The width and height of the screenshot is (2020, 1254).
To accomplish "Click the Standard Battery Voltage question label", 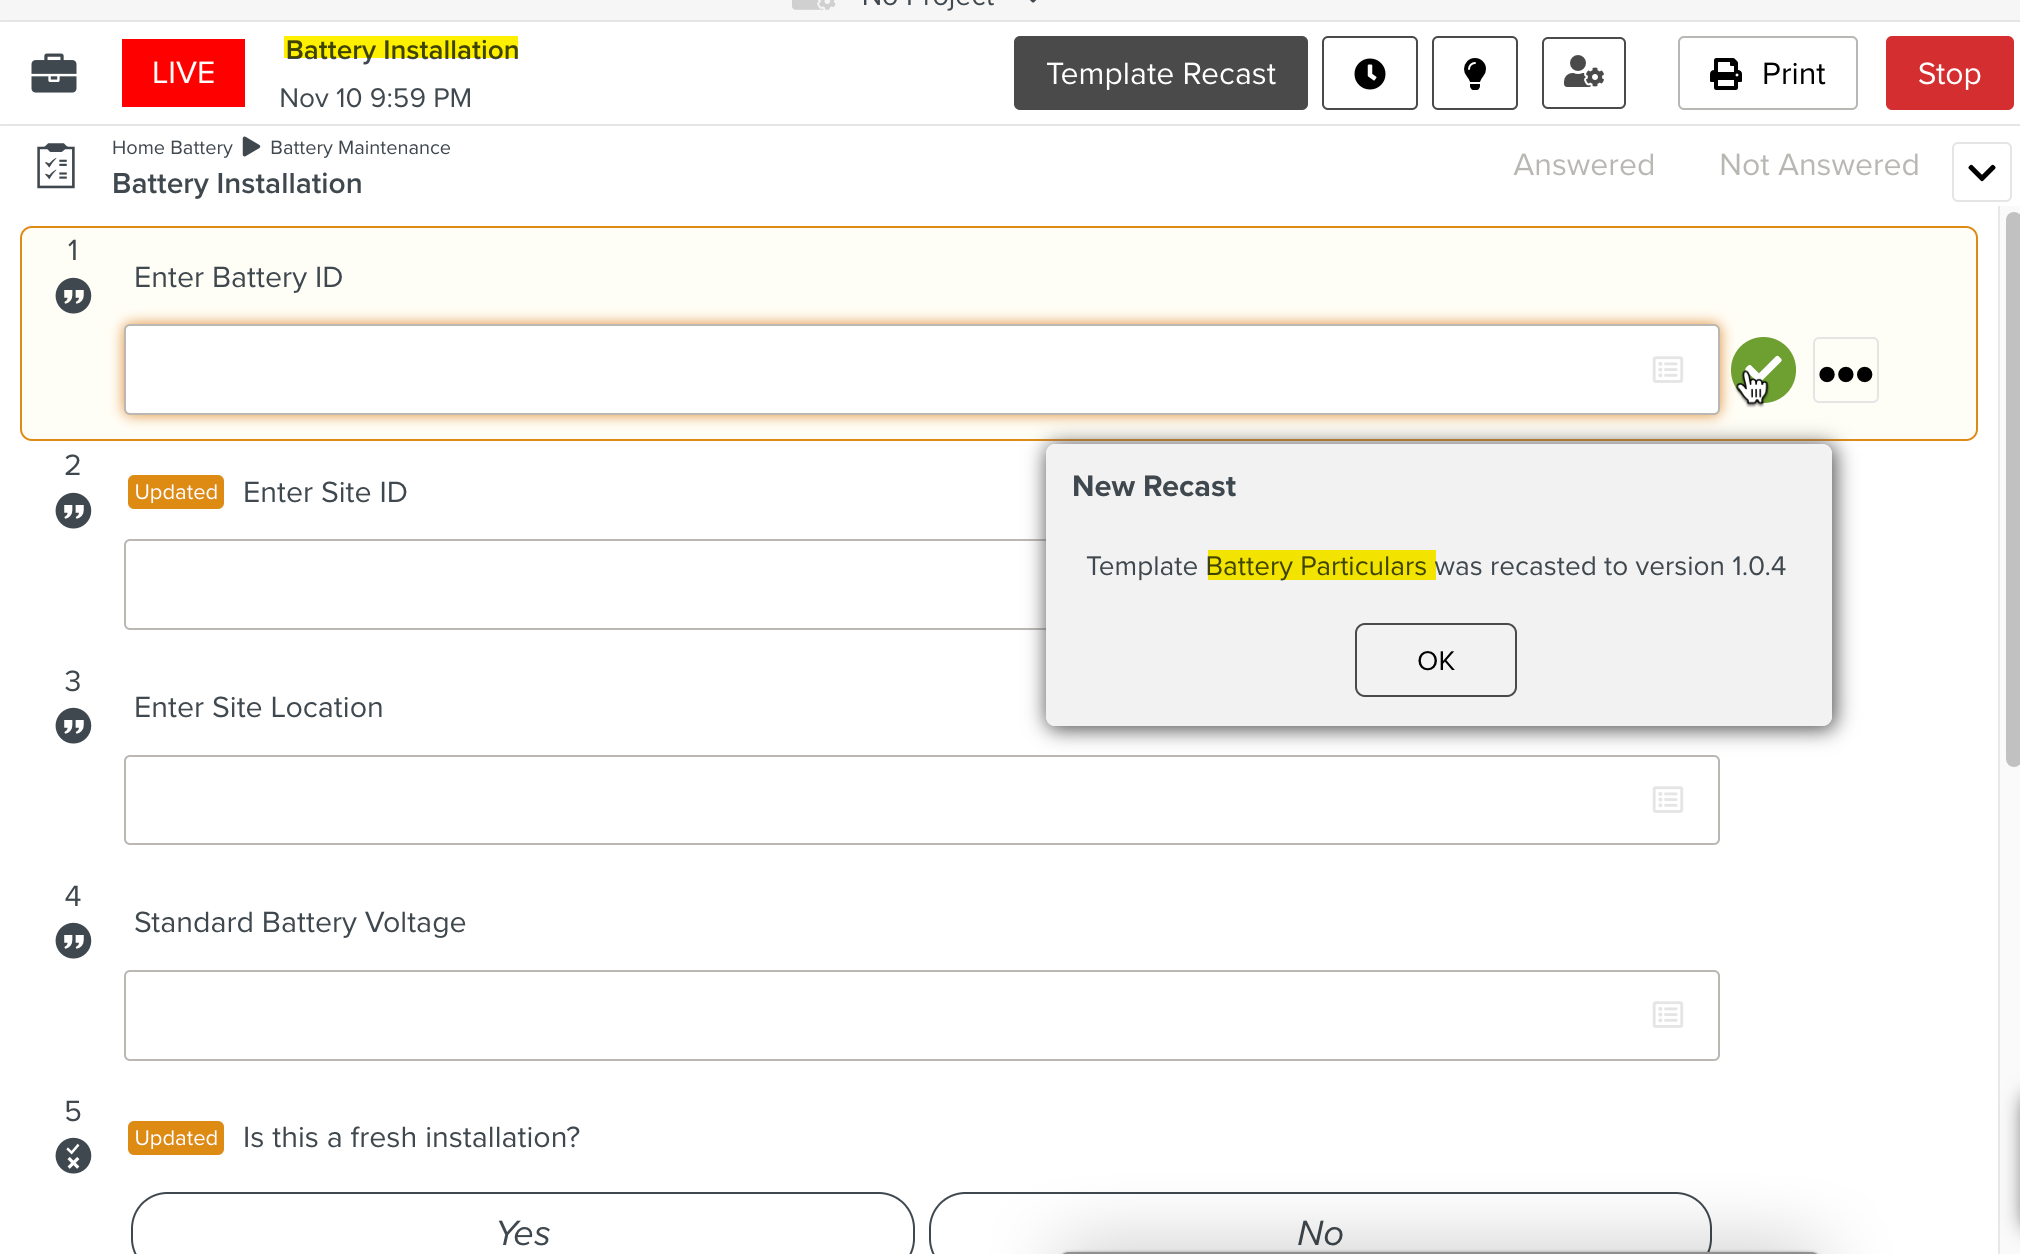I will click(300, 922).
